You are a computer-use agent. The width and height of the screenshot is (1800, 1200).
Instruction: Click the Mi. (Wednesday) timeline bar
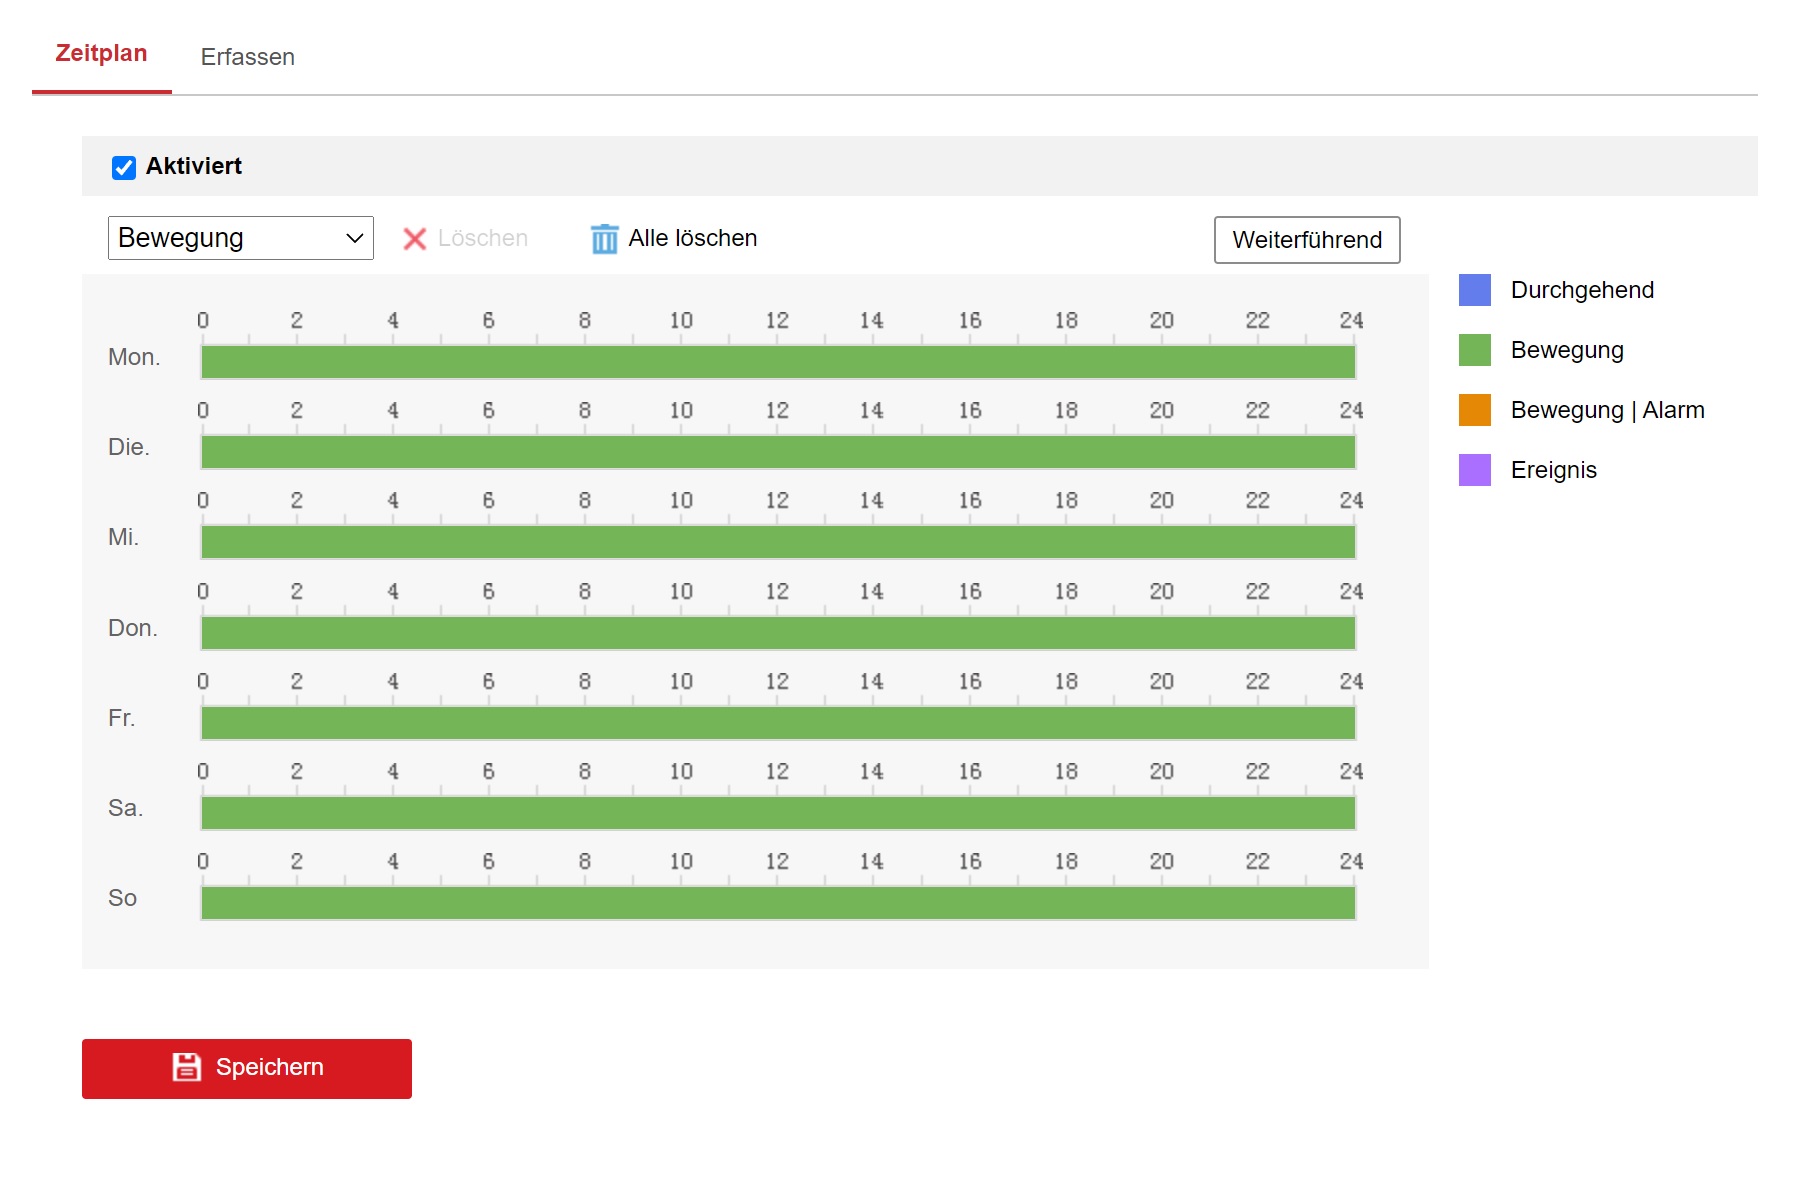[x=778, y=542]
